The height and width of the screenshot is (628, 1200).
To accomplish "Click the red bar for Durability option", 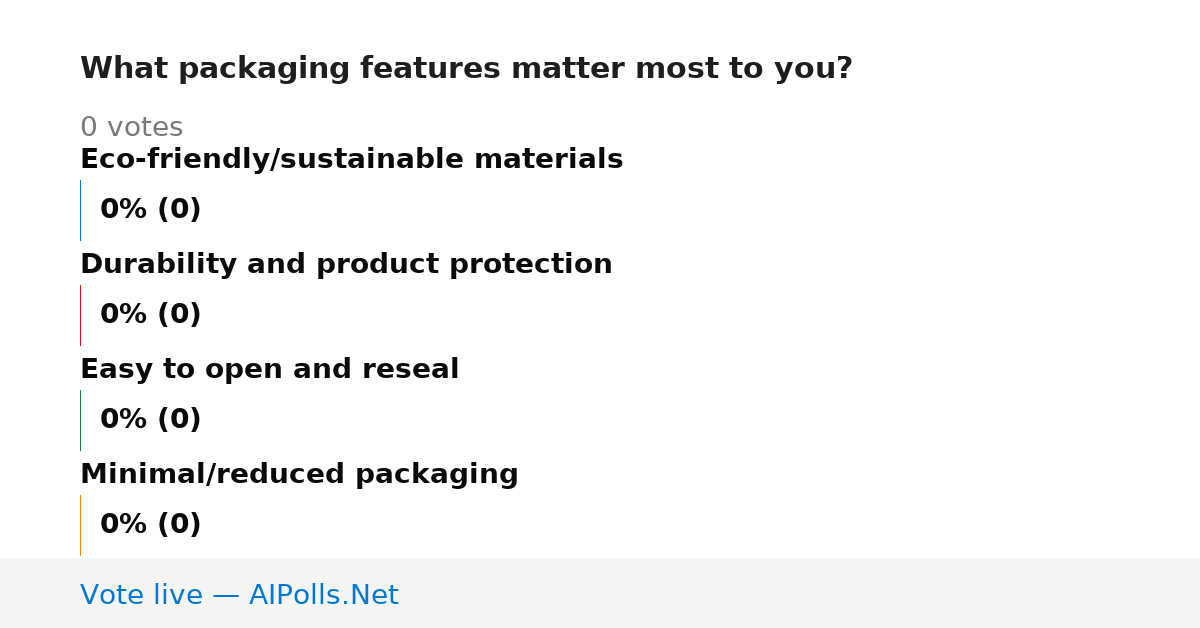I will (x=80, y=315).
